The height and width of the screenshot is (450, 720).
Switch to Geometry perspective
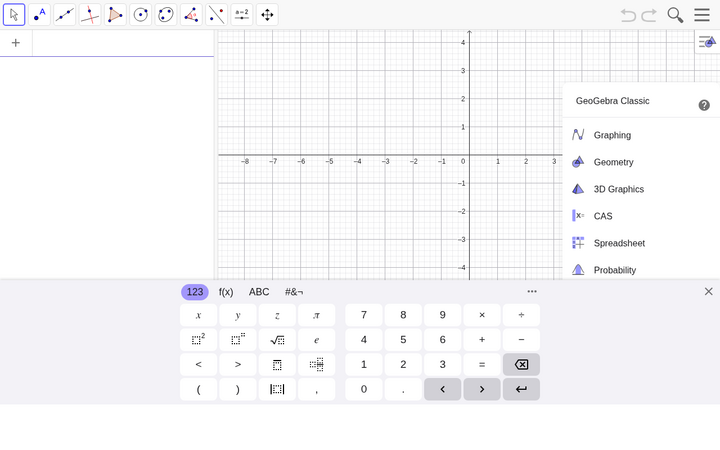641,162
